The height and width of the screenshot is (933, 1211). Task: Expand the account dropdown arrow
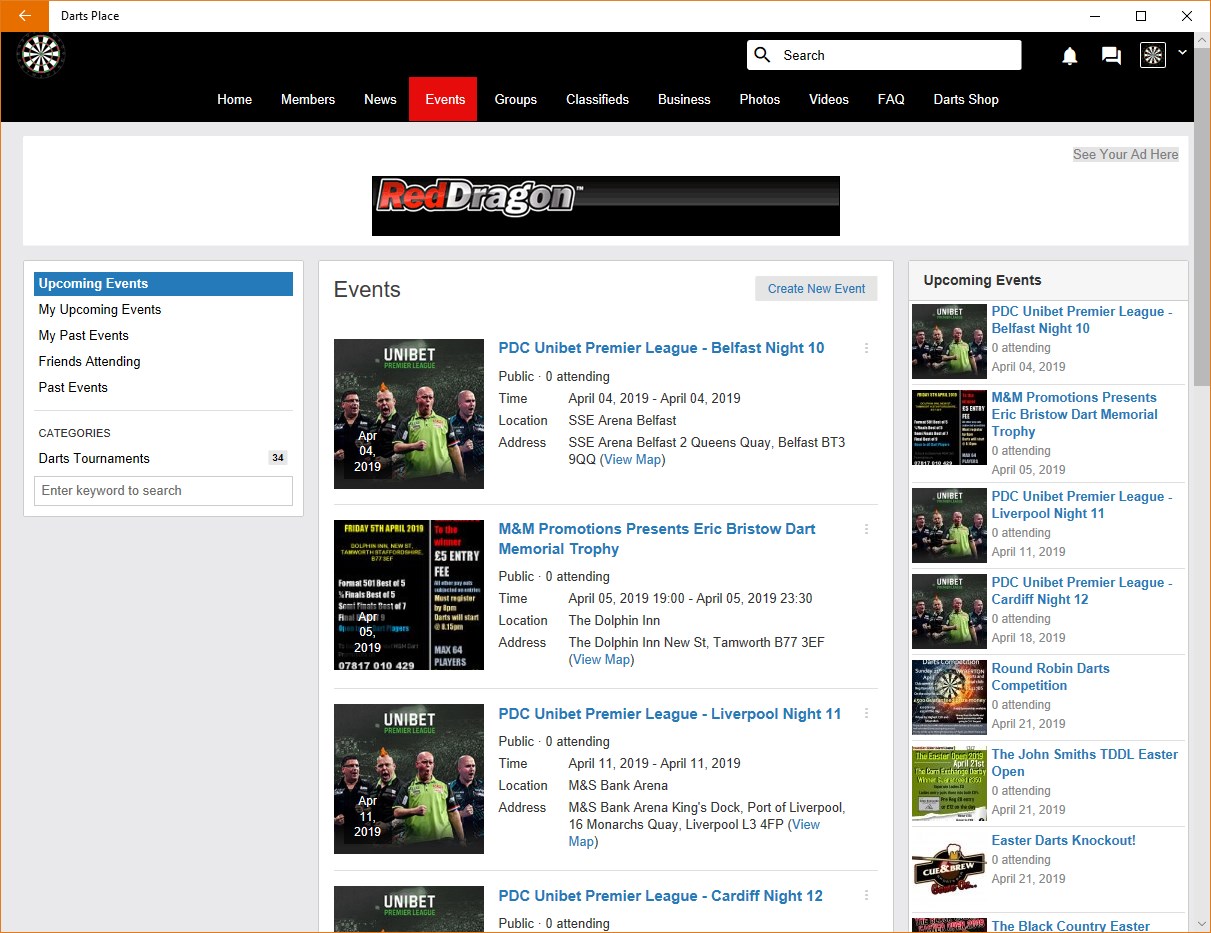[x=1182, y=52]
